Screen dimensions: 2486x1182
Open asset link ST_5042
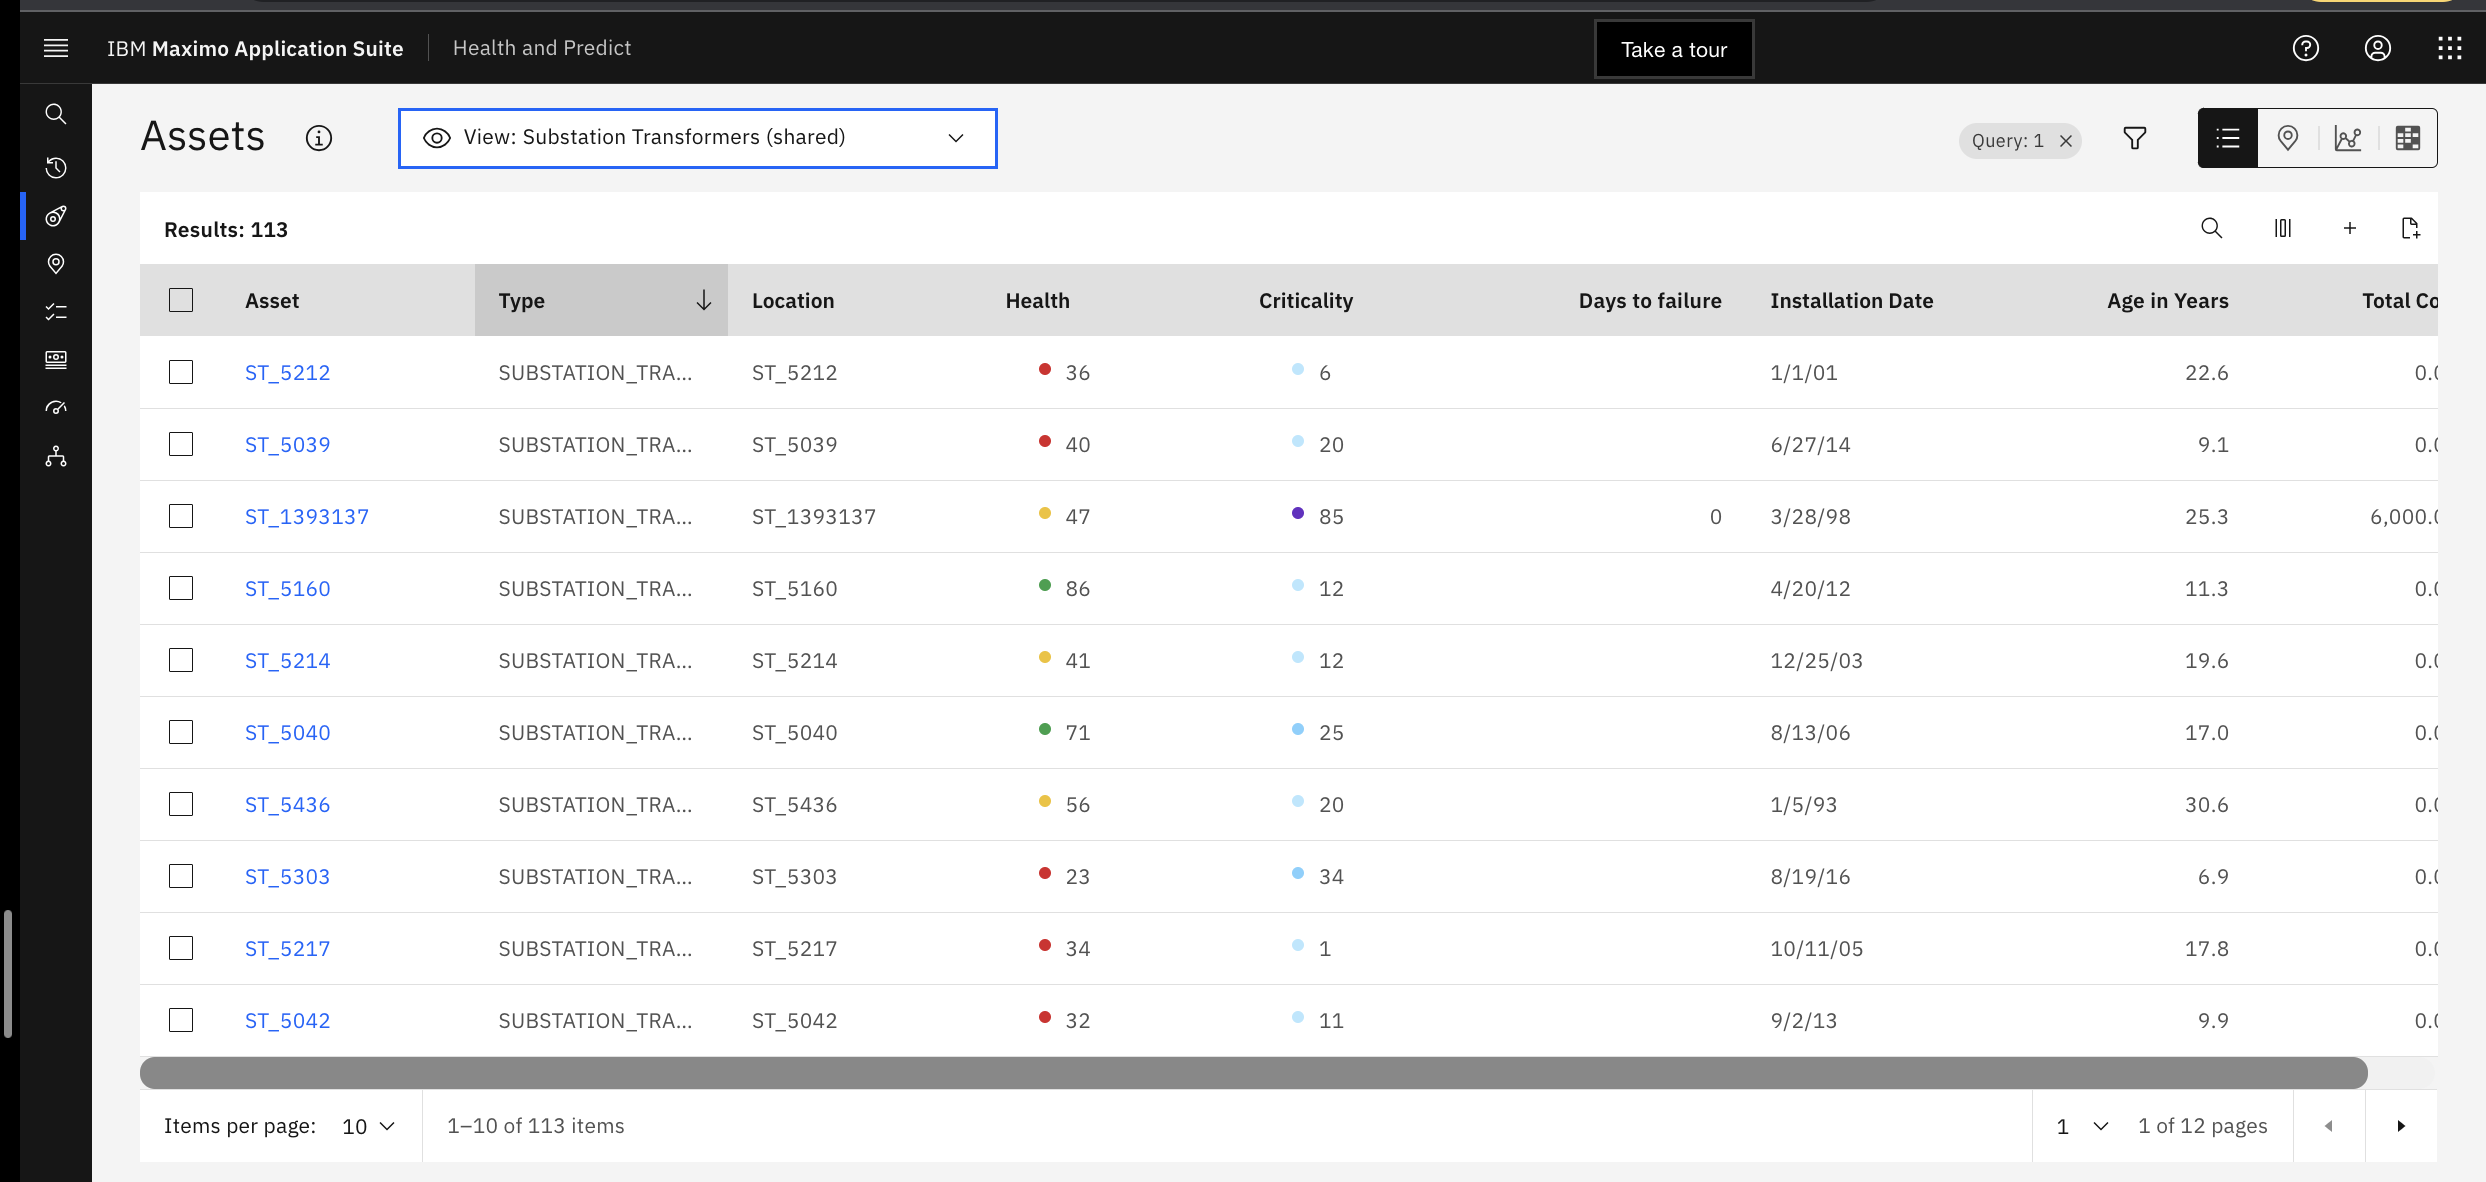click(x=287, y=1020)
